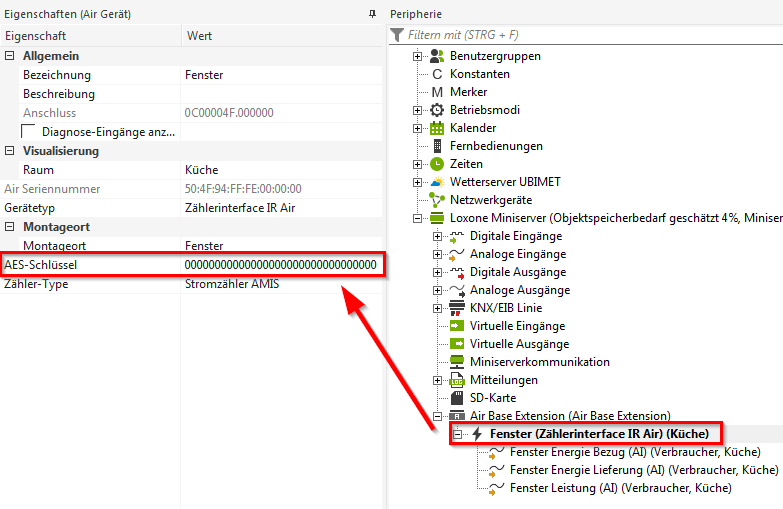Screen dimensions: 783x509
Task: Click the Wetterserver UBIMET weather icon
Action: tap(437, 182)
